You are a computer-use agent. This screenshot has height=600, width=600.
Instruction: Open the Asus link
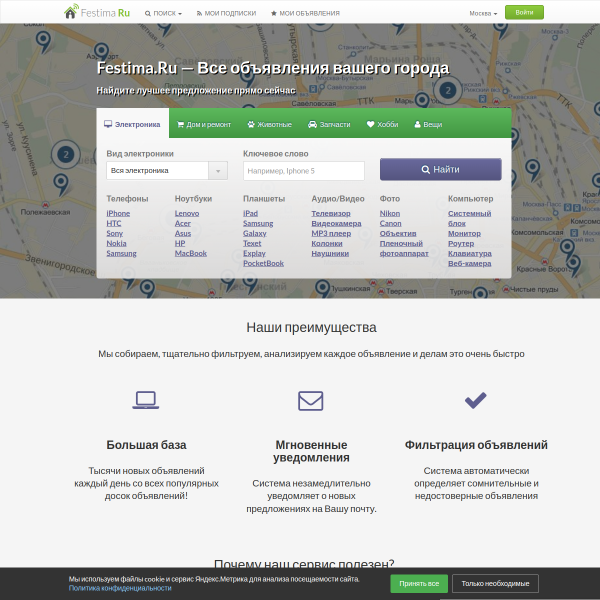click(183, 233)
